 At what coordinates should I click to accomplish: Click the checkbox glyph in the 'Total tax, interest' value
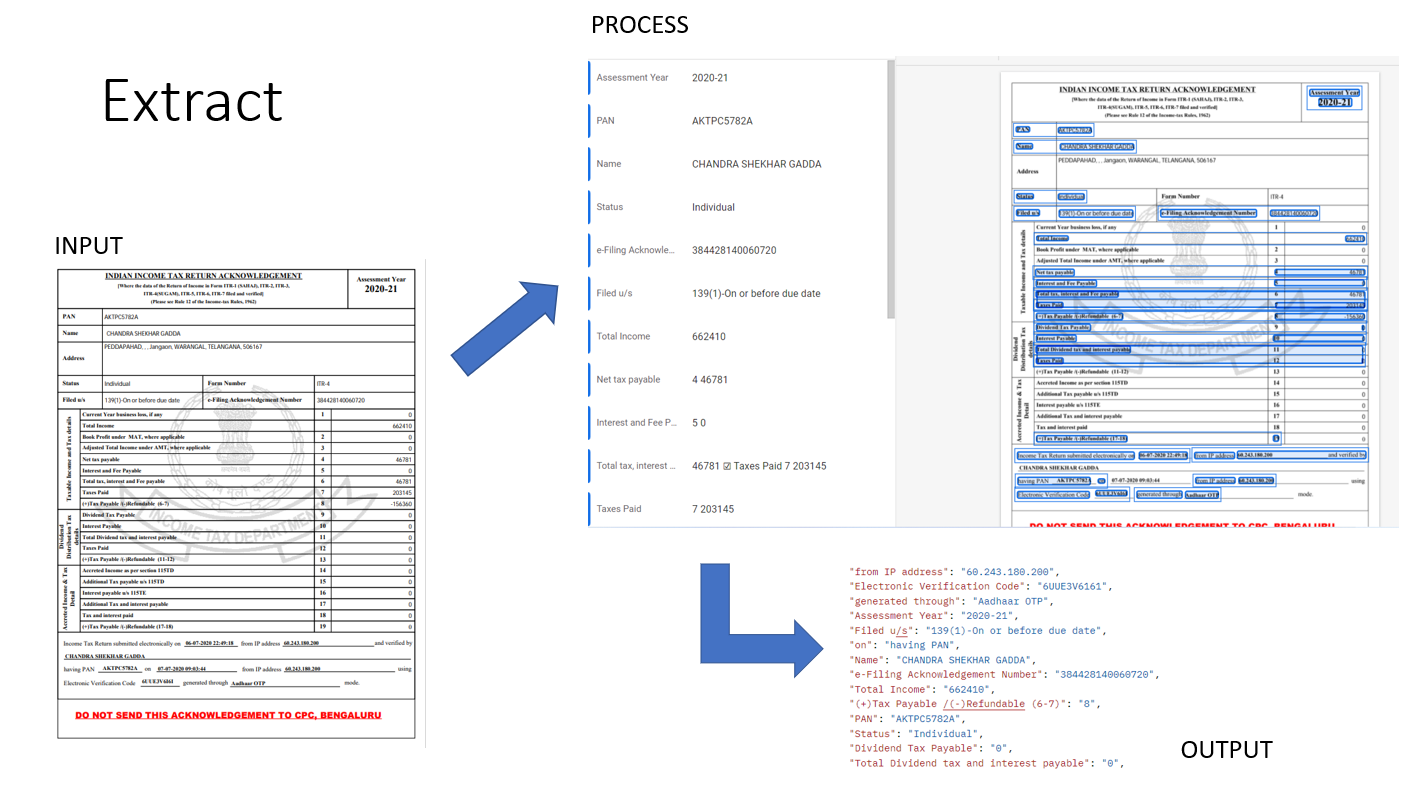click(727, 465)
